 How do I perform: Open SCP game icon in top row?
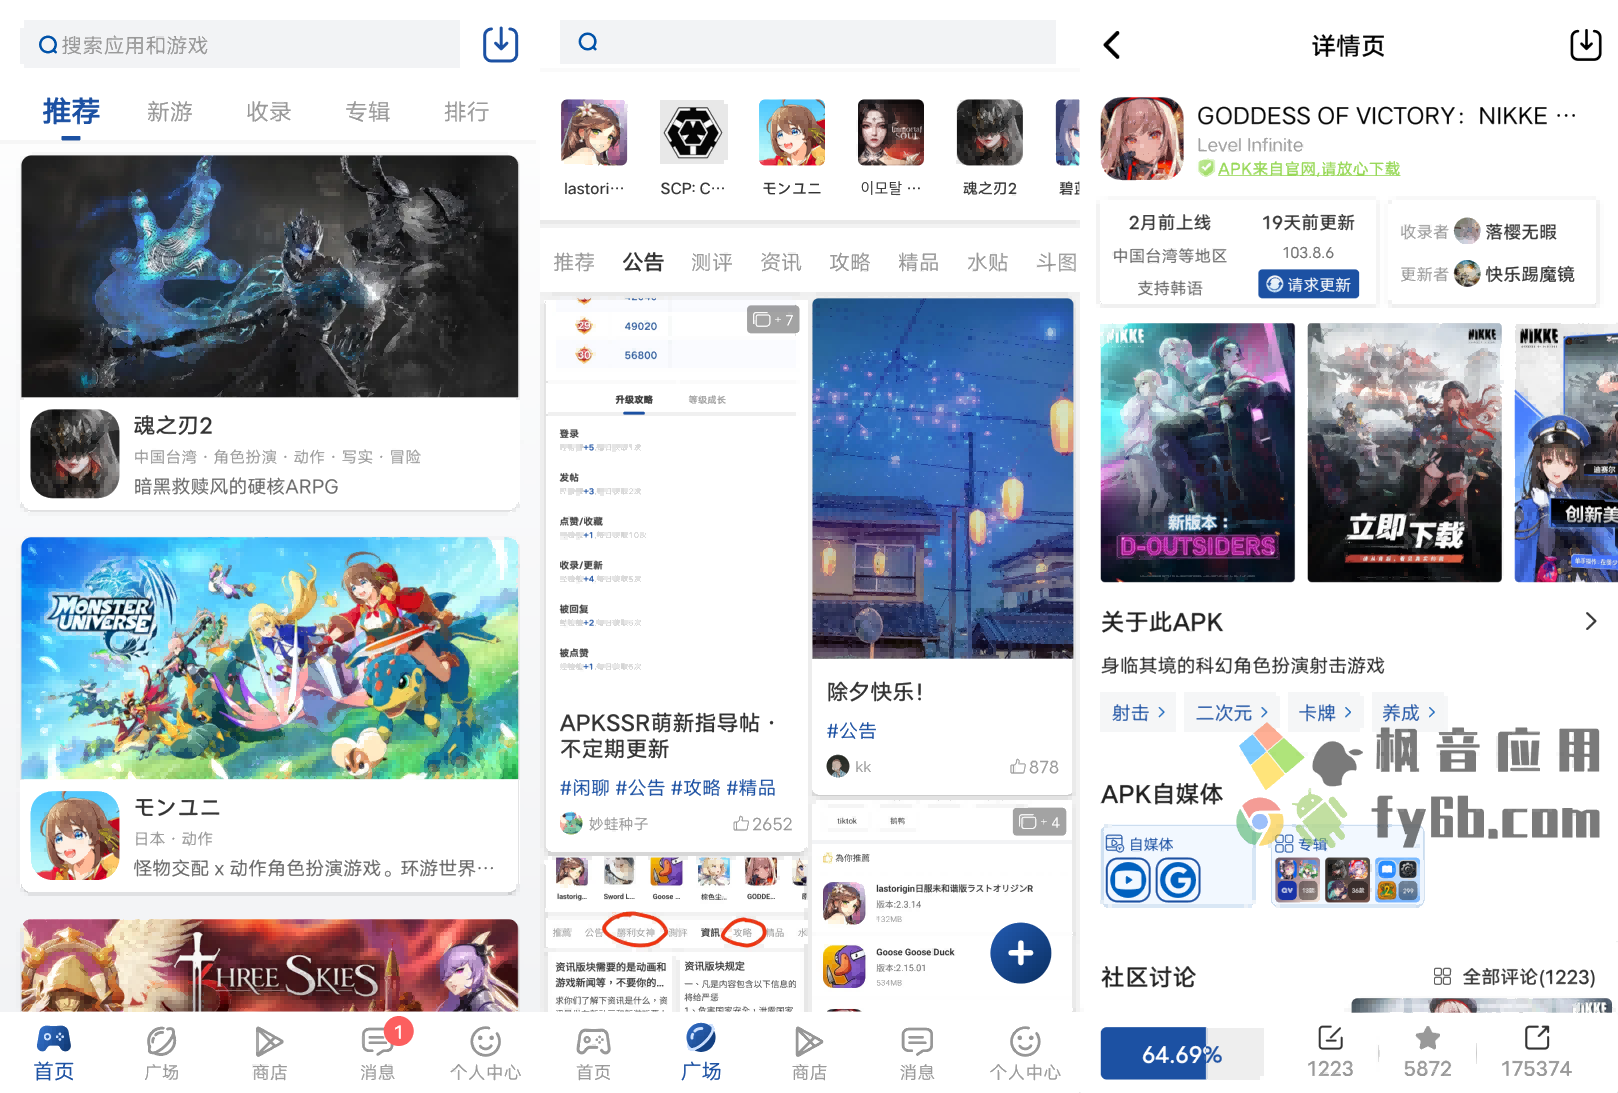(x=692, y=132)
